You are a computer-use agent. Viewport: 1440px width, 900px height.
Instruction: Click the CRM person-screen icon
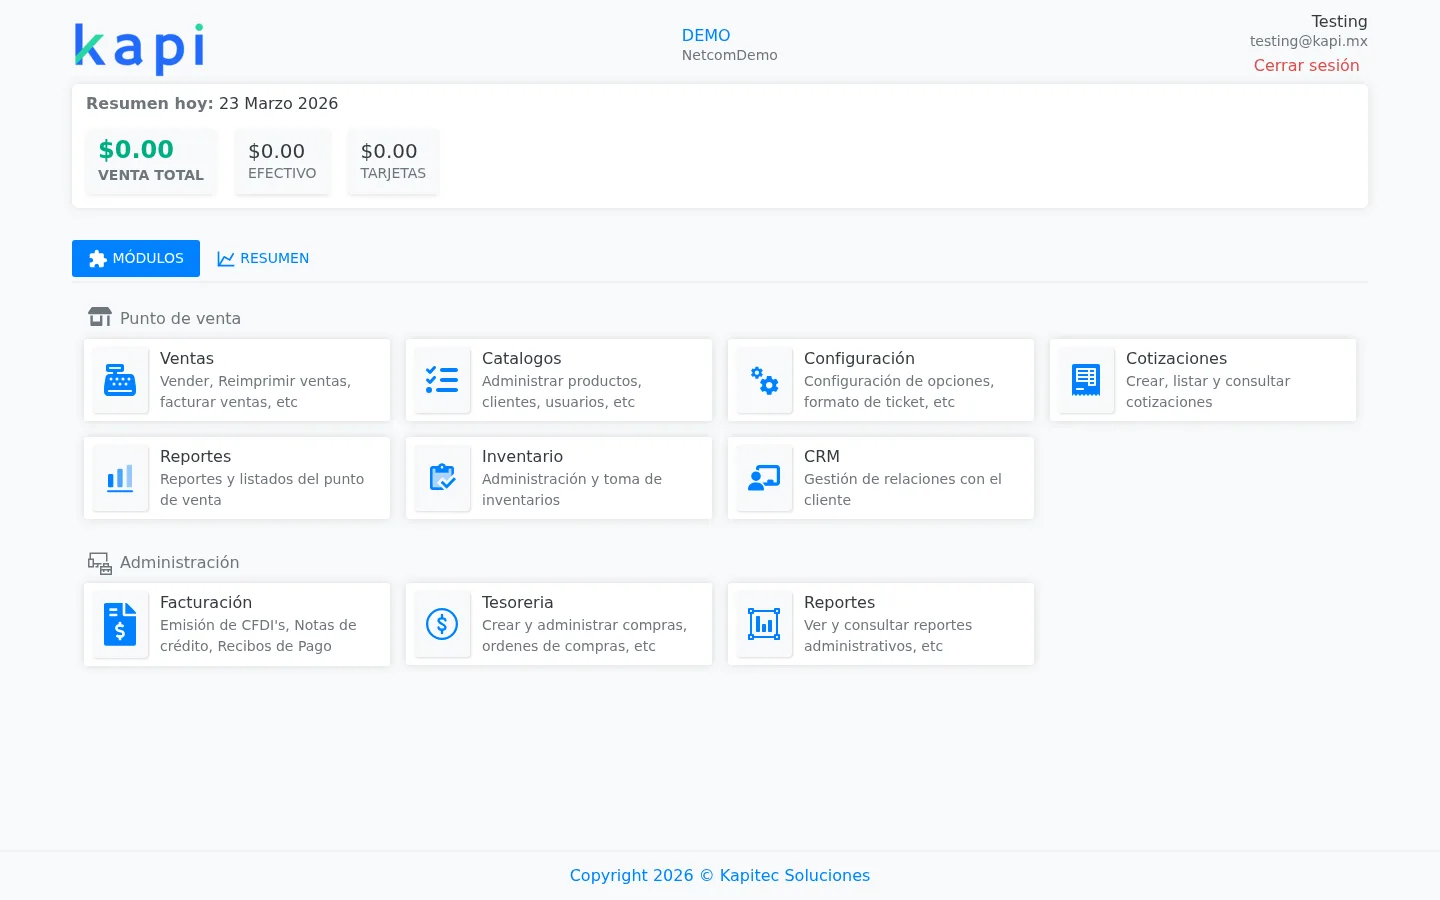point(764,478)
